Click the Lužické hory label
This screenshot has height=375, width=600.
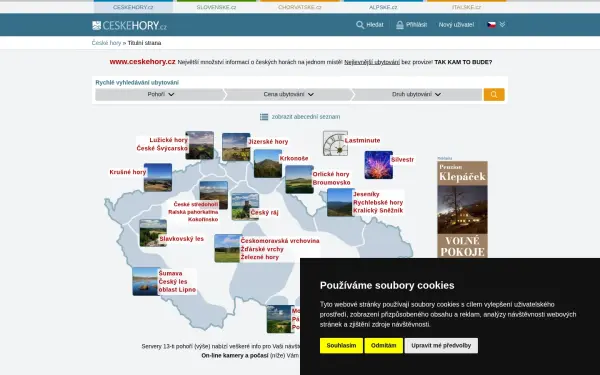click(x=168, y=140)
